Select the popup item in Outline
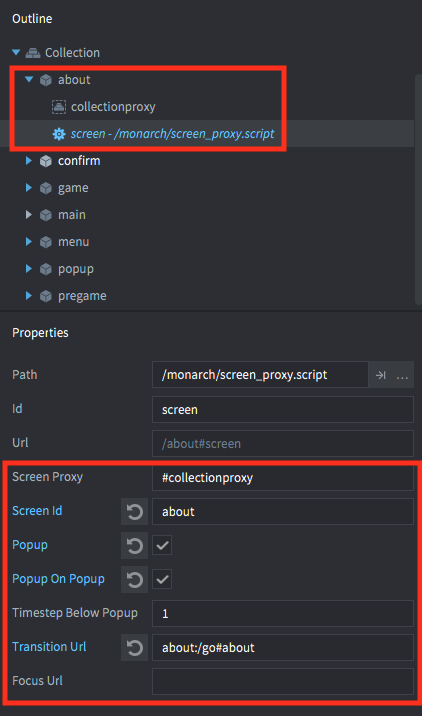 pyautogui.click(x=75, y=269)
